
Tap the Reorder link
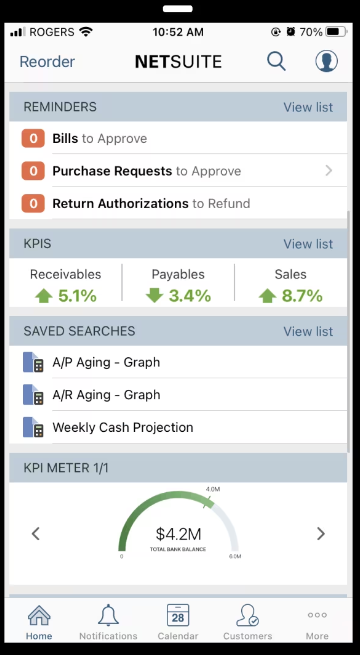(x=47, y=62)
